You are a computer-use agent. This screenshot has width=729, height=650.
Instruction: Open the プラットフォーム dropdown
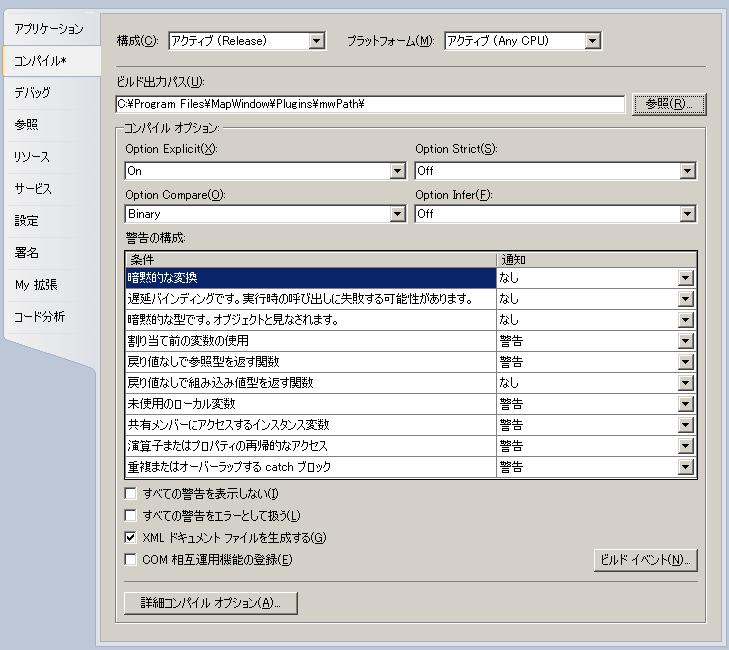(x=592, y=41)
